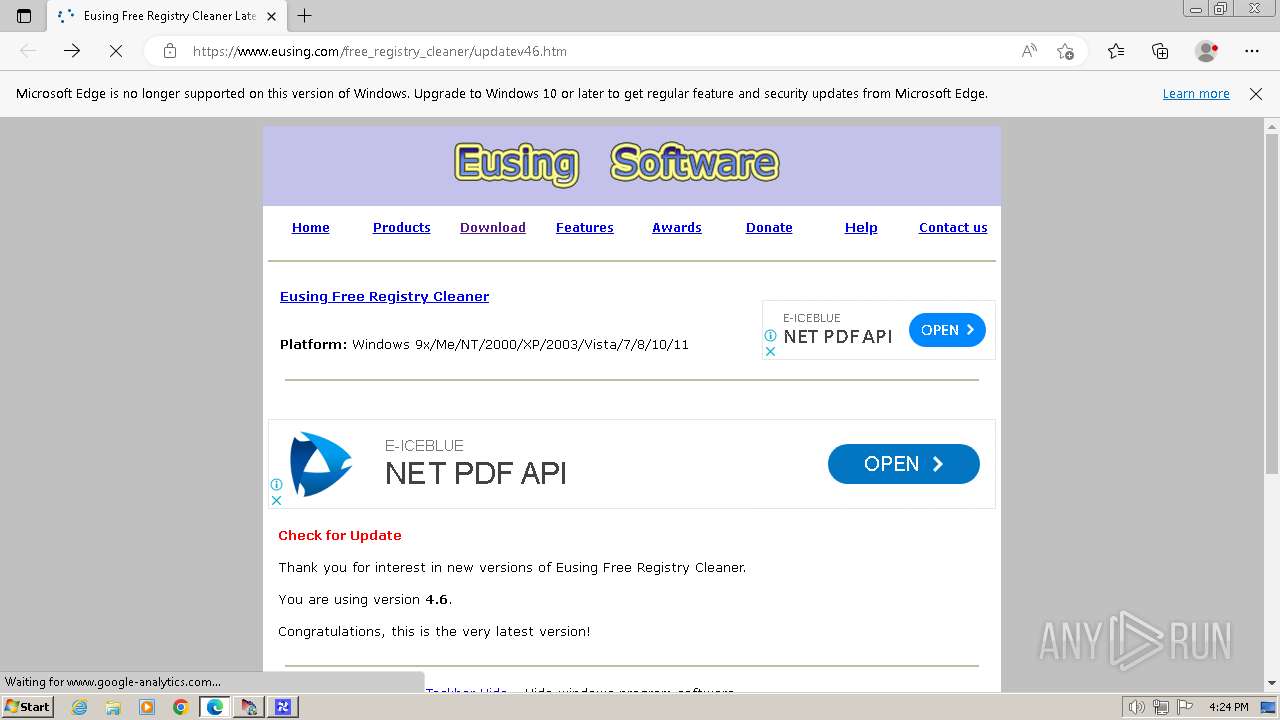Open the tab actions menu icon
The width and height of the screenshot is (1280, 720).
point(24,16)
